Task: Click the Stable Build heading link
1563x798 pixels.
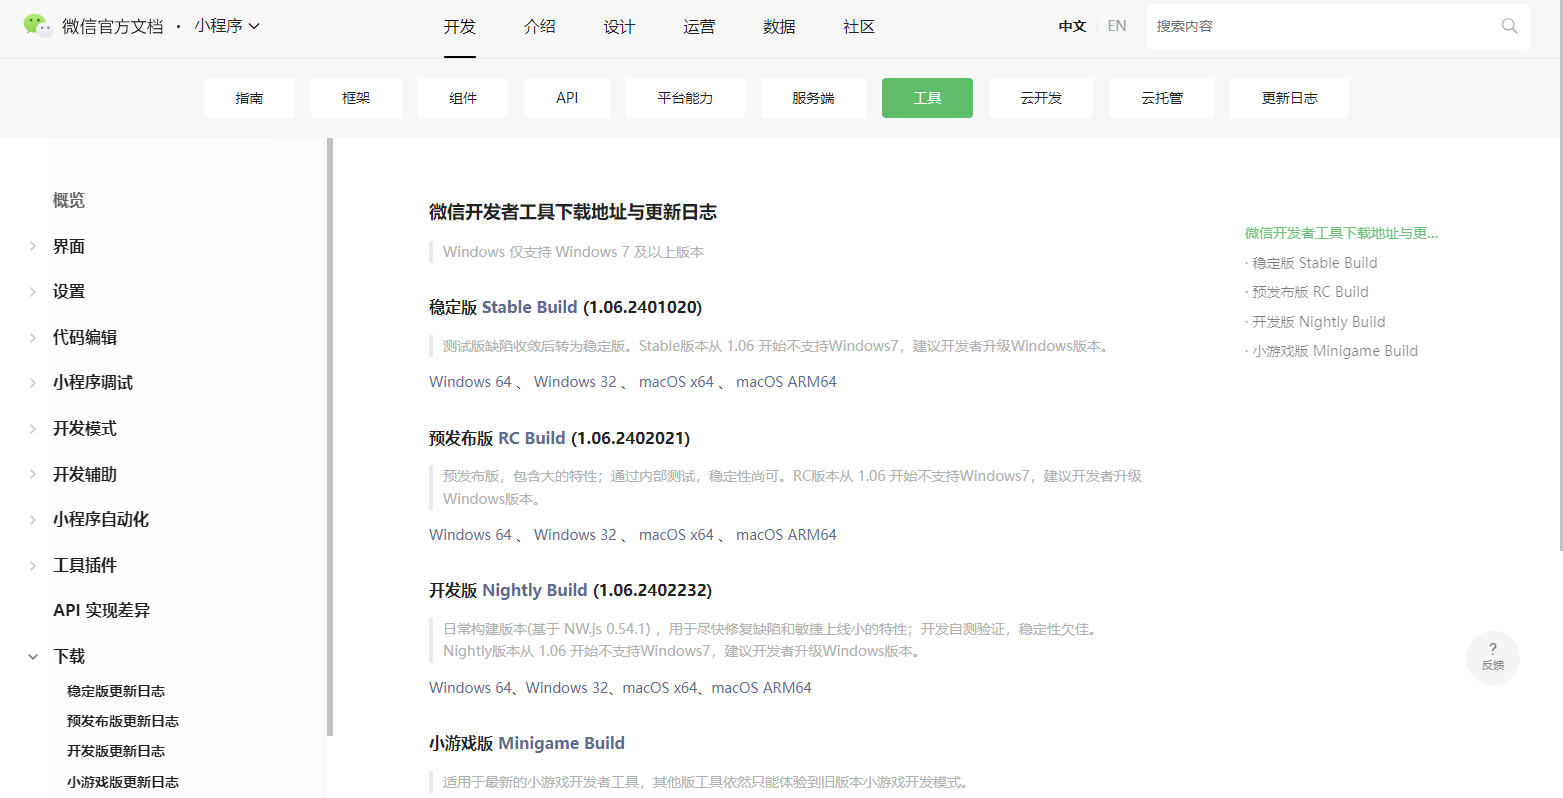Action: click(x=530, y=307)
